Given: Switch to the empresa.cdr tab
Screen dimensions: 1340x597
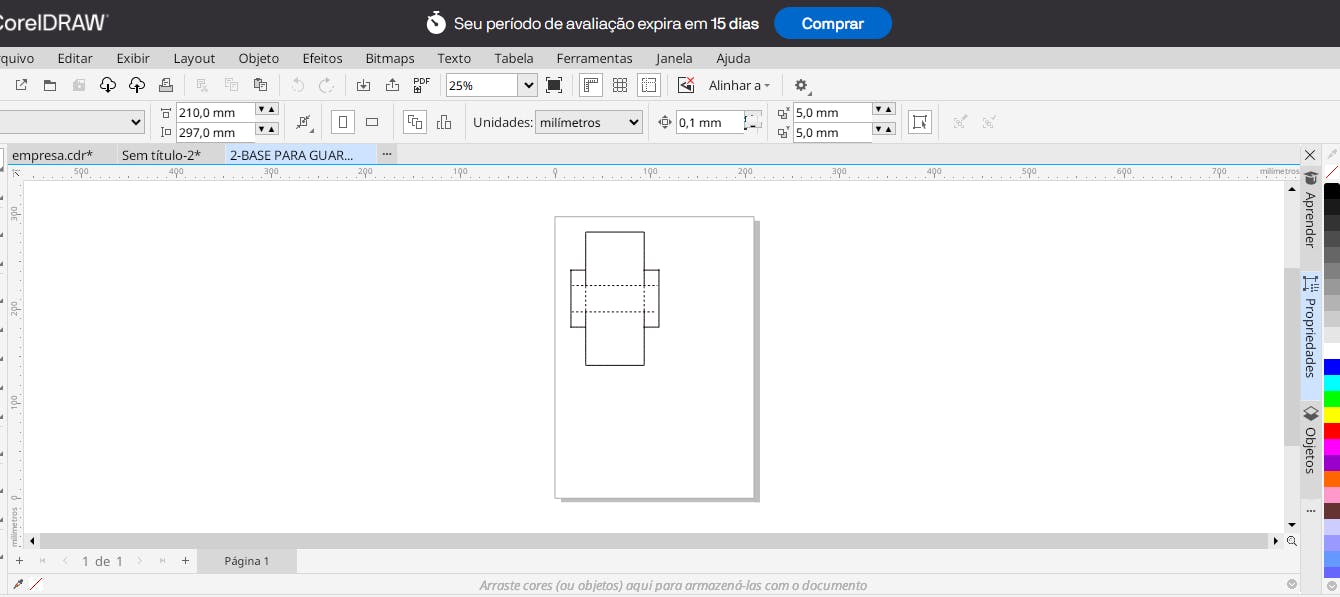Looking at the screenshot, I should point(52,154).
